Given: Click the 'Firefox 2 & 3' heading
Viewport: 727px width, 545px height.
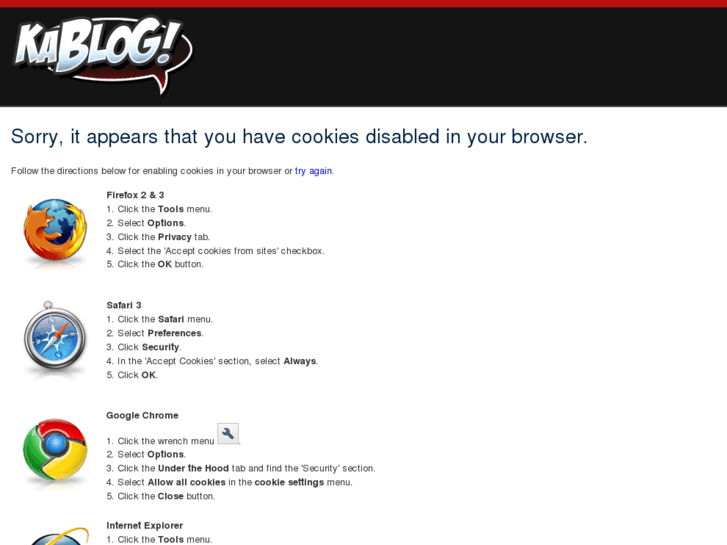Looking at the screenshot, I should point(135,195).
